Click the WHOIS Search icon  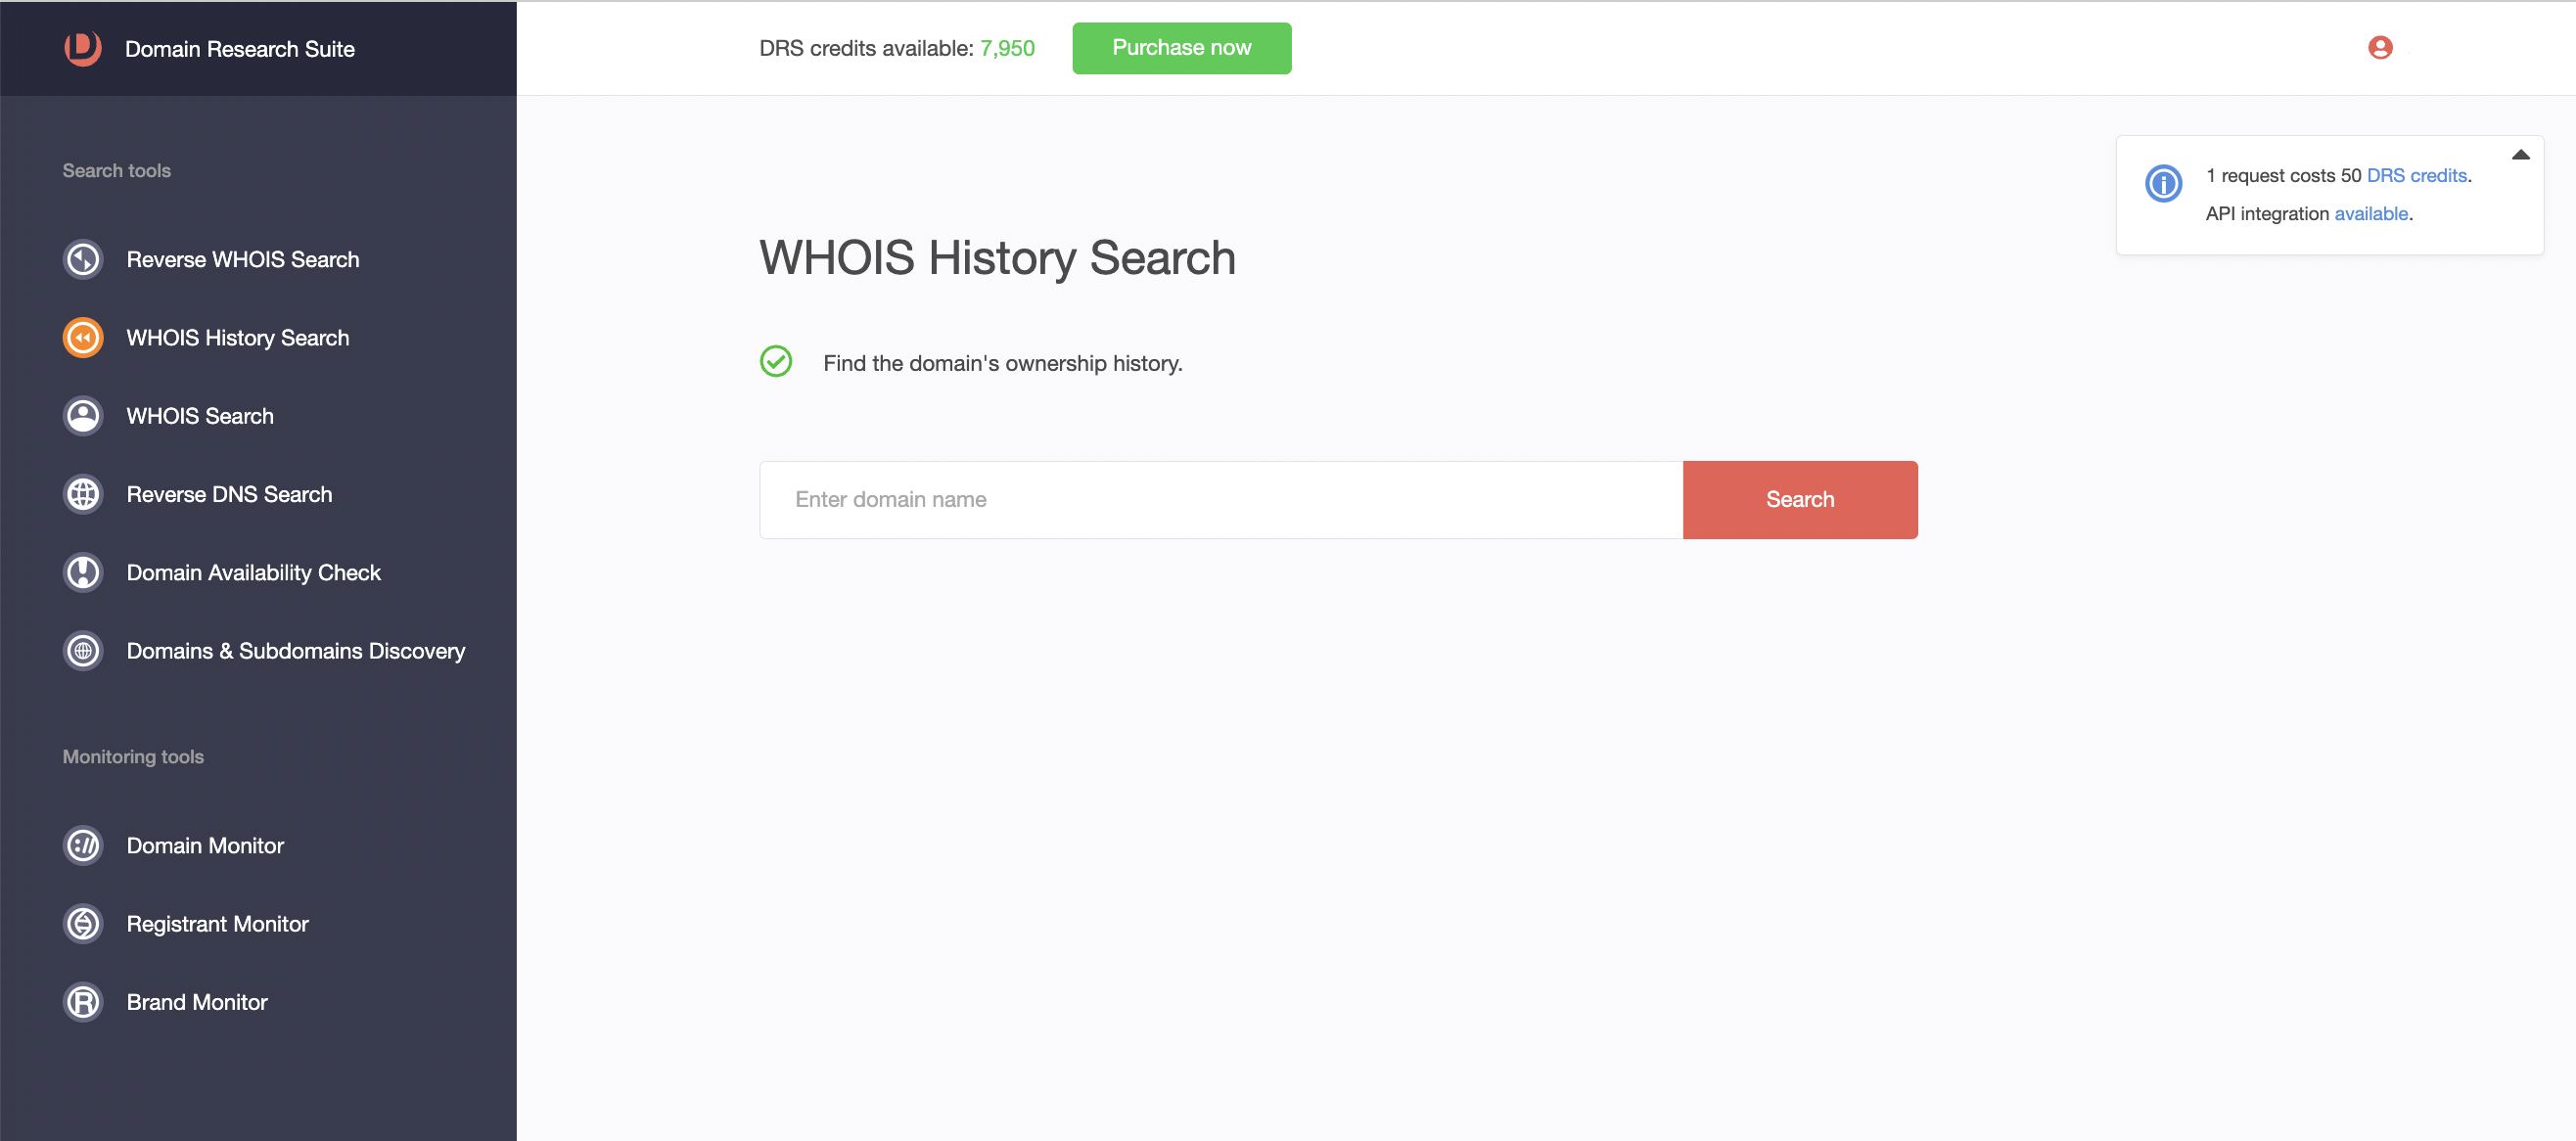point(82,415)
